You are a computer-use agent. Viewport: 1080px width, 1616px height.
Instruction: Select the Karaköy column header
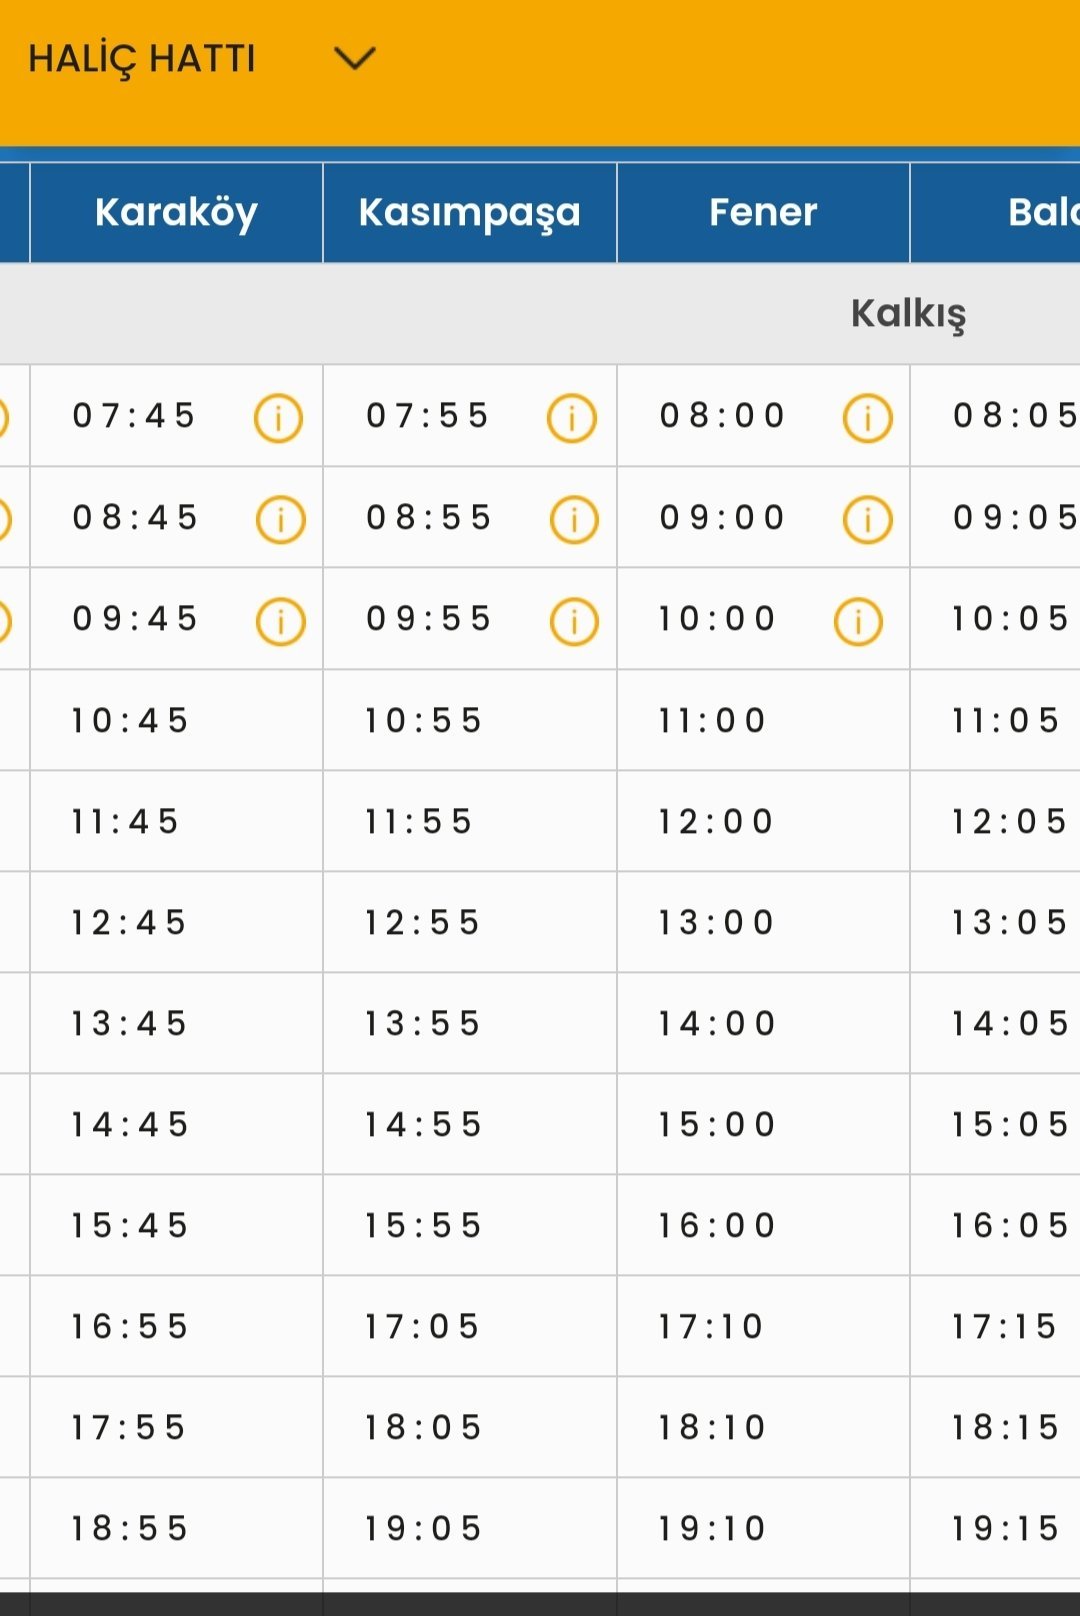[x=176, y=212]
